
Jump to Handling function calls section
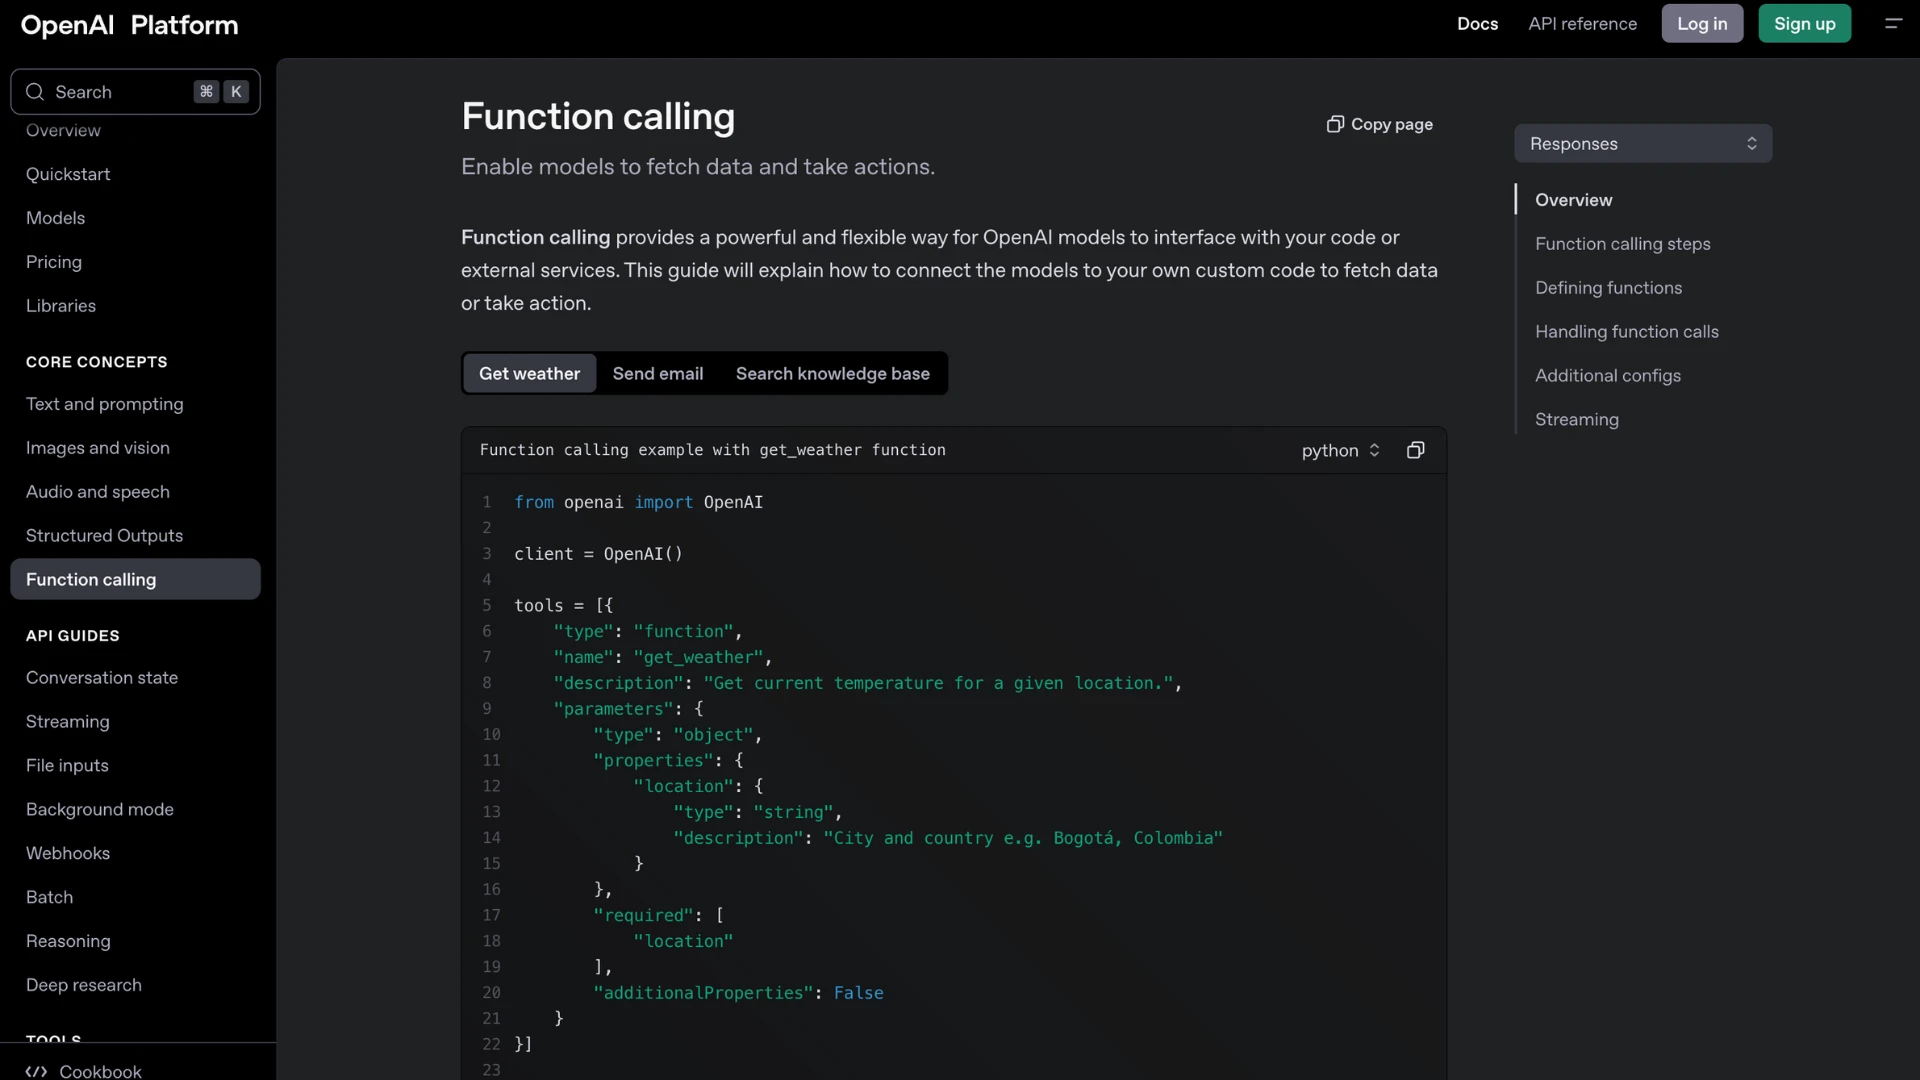pyautogui.click(x=1626, y=332)
